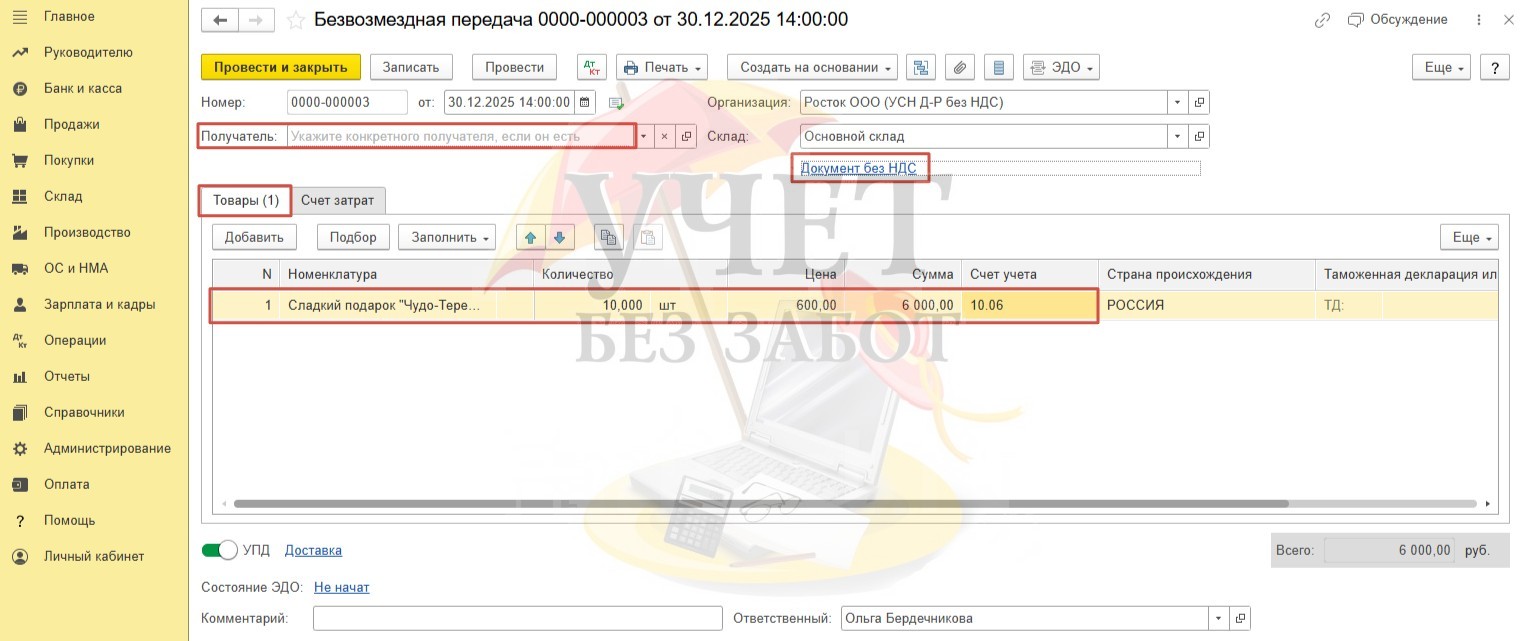Show Дт/Кт accounting entries icon
This screenshot has width=1523, height=641.
click(x=592, y=67)
